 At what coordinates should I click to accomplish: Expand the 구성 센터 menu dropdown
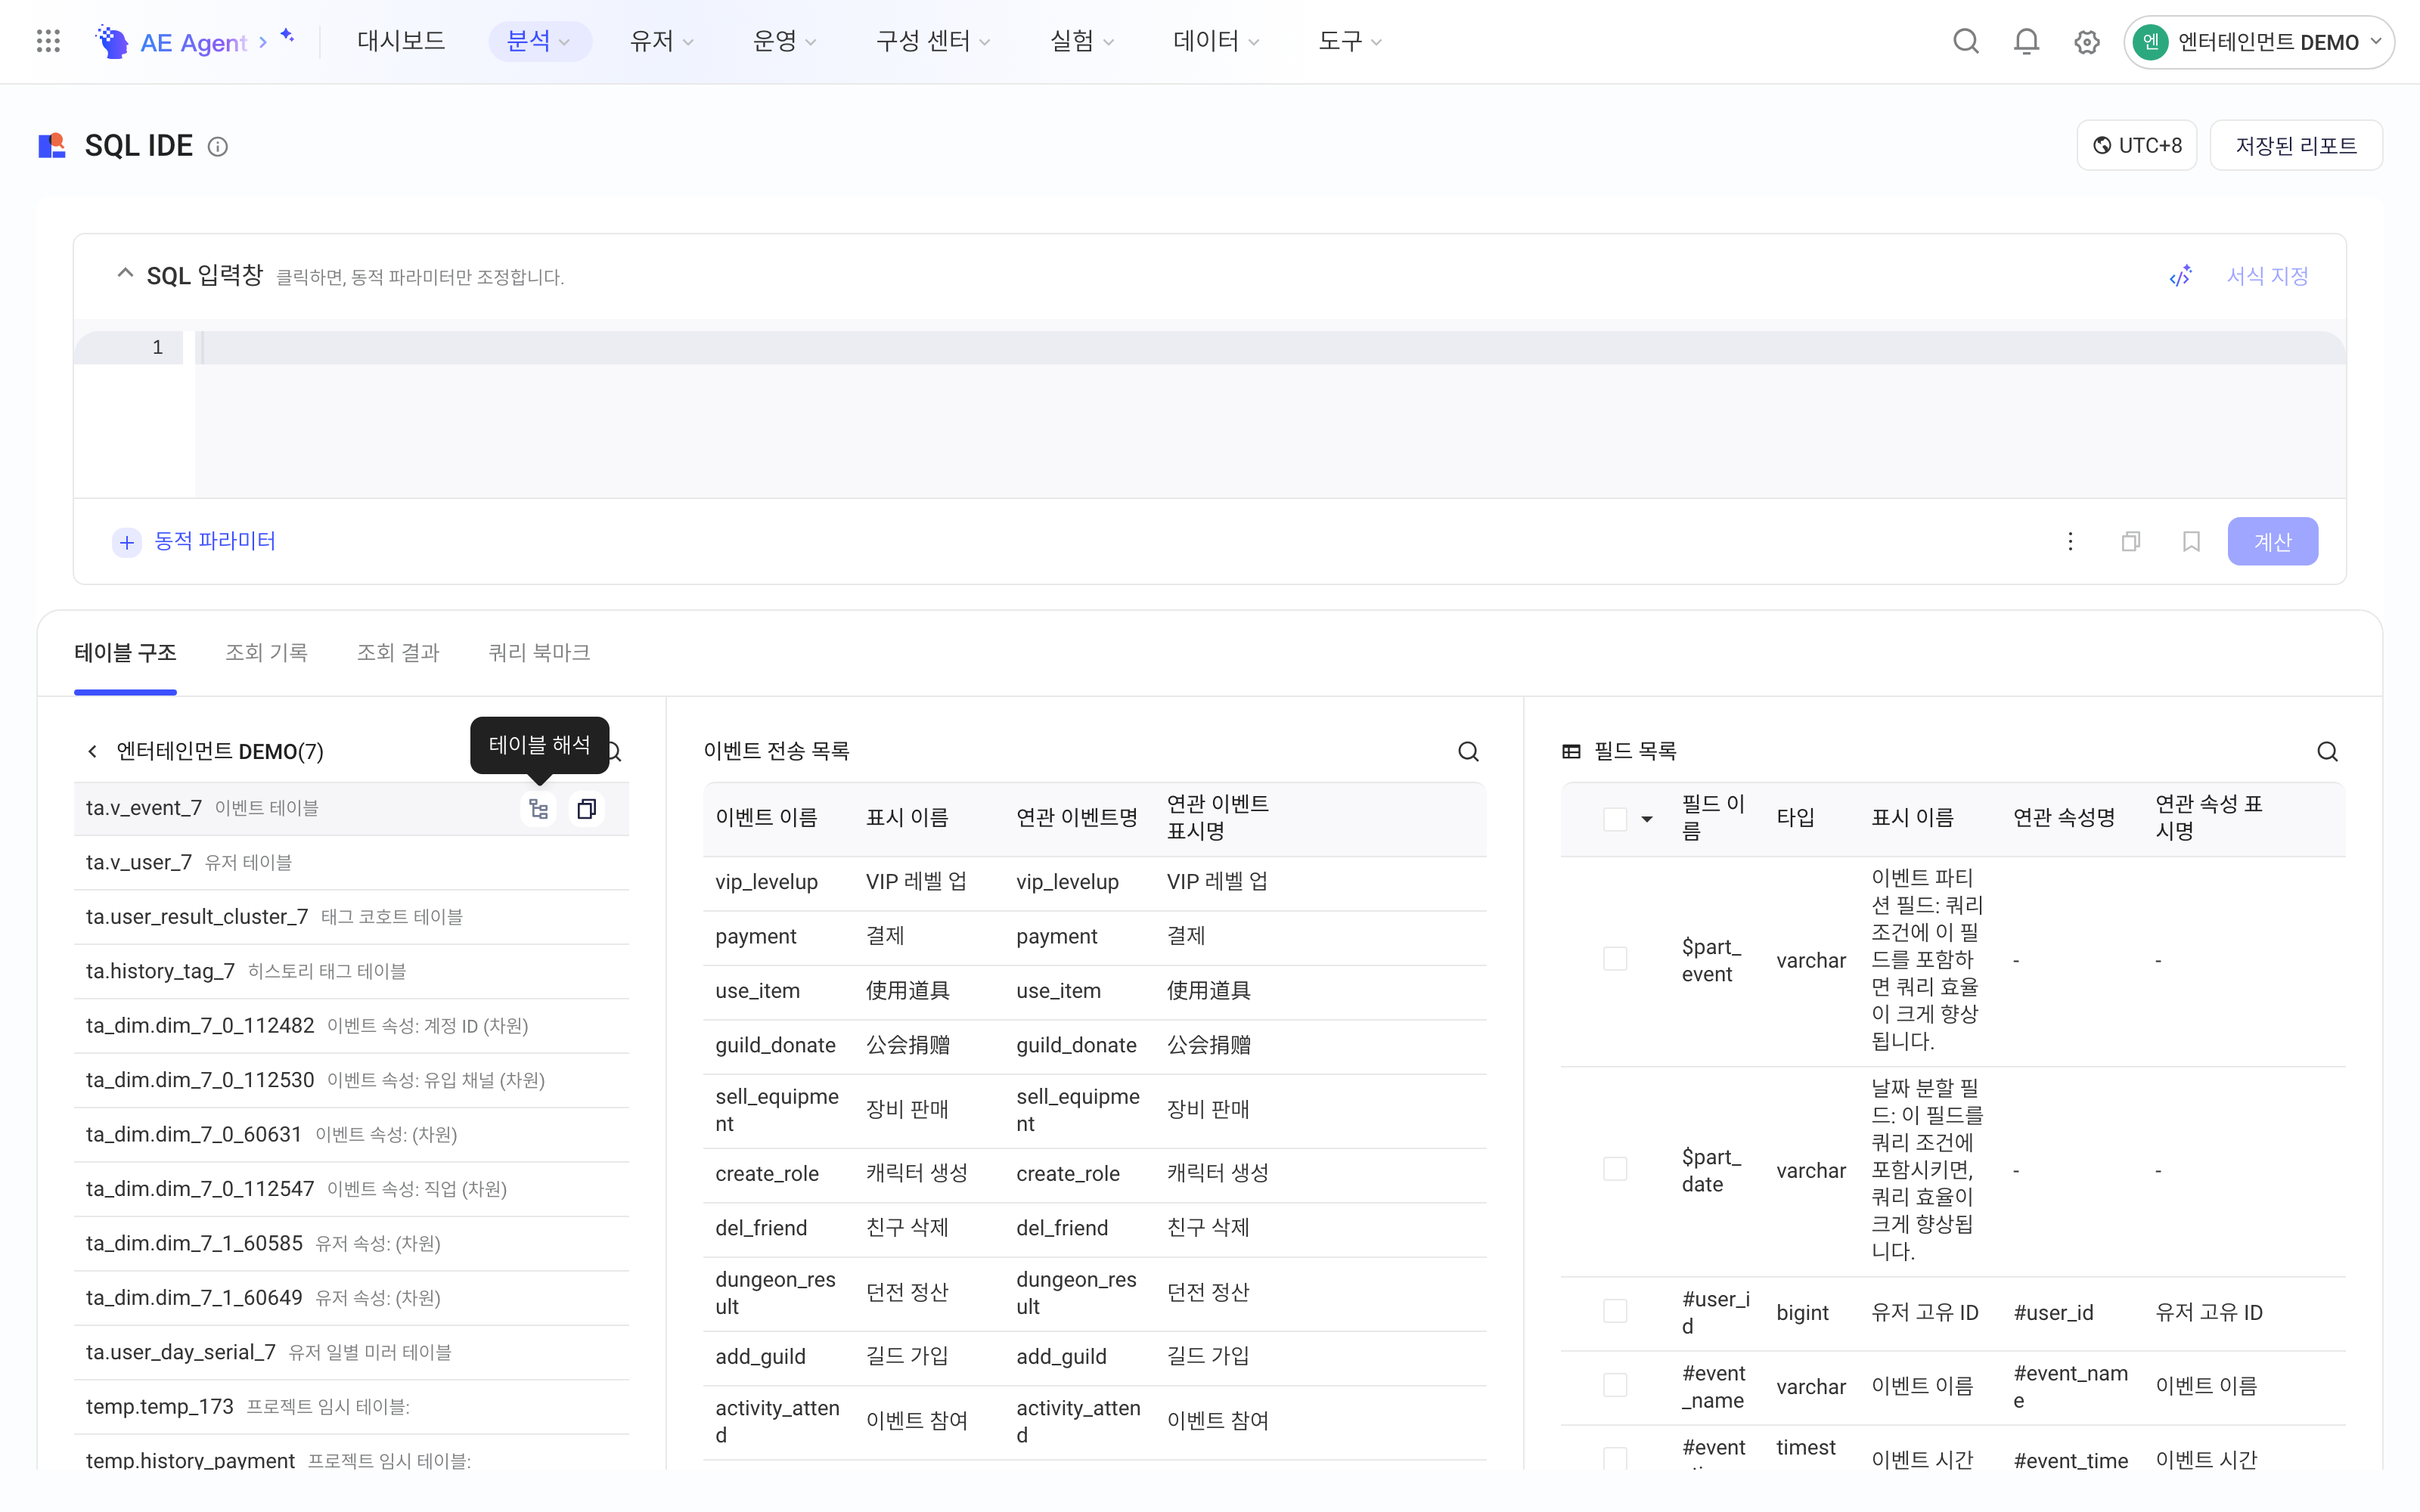tap(932, 41)
